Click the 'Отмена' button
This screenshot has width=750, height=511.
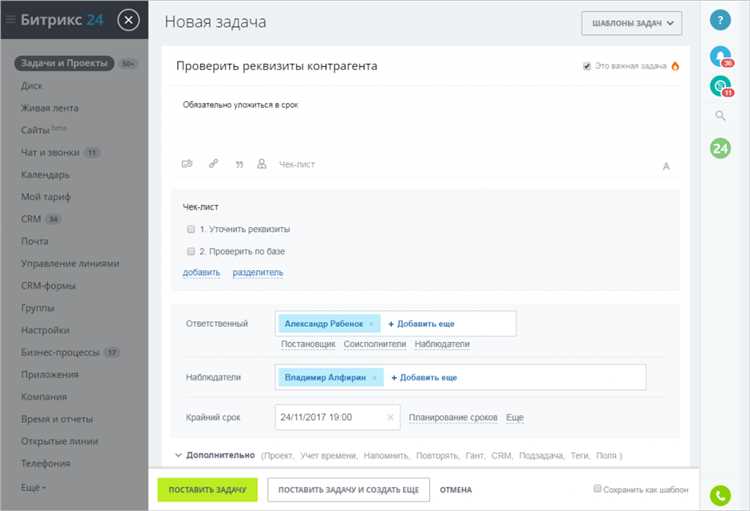[456, 489]
